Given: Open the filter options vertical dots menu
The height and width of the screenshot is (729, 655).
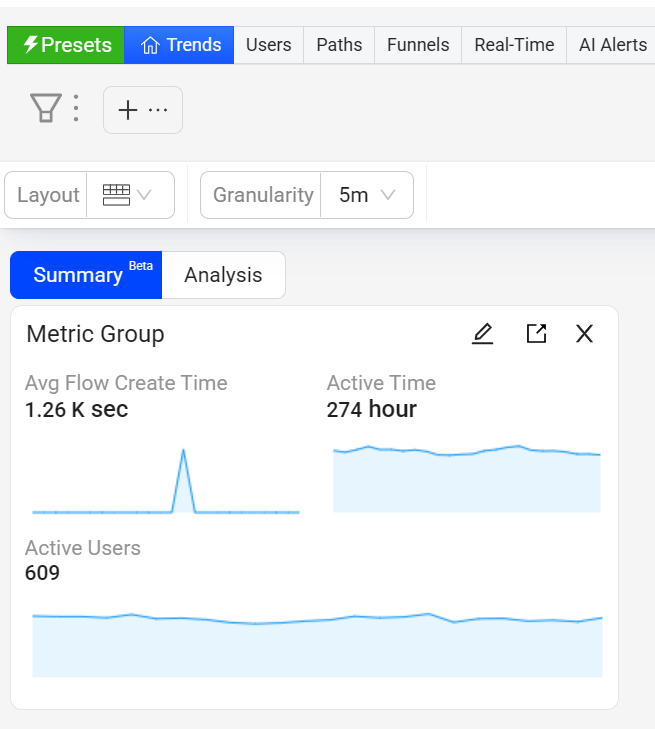Looking at the screenshot, I should tap(76, 108).
